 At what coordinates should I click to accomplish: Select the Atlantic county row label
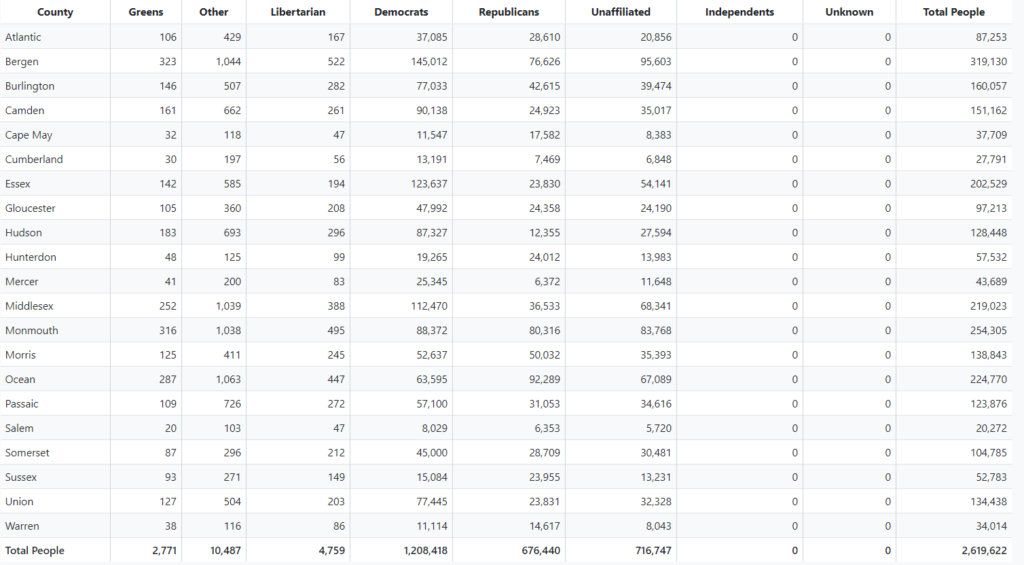tap(23, 37)
